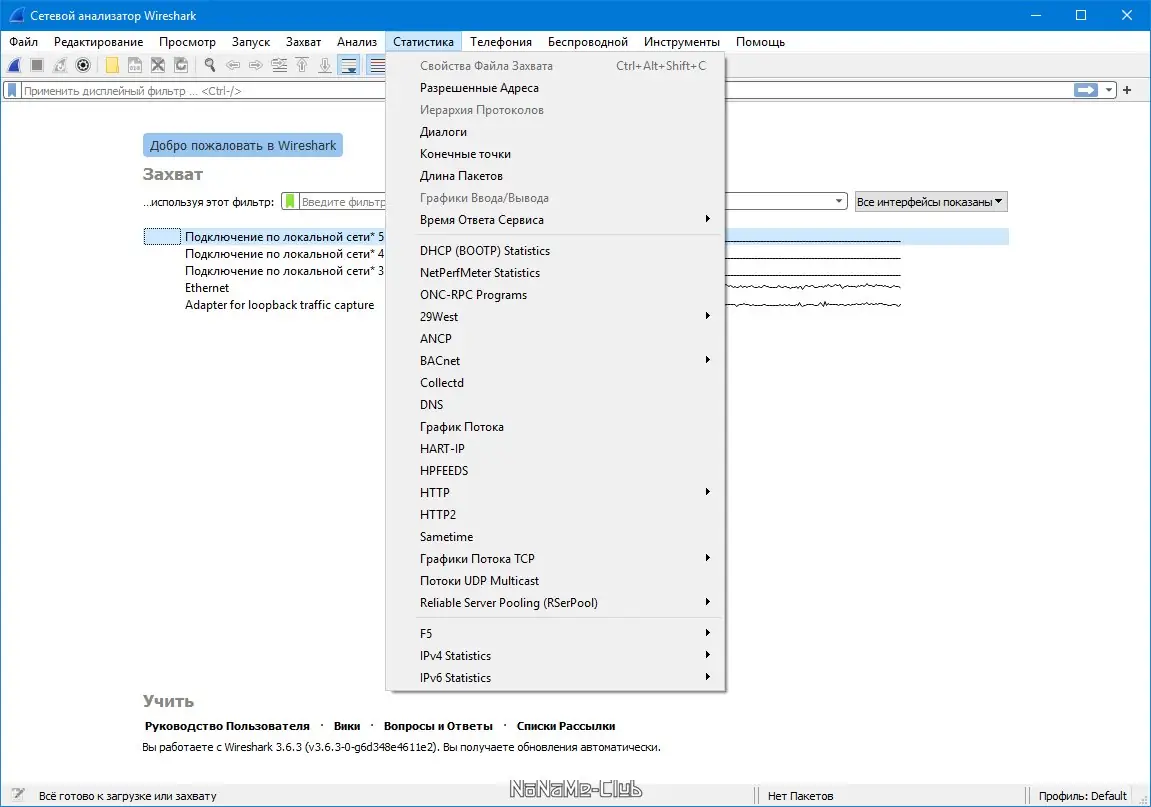Expand the HTTP submenu
Image resolution: width=1151 pixels, height=807 pixels.
pyautogui.click(x=555, y=493)
